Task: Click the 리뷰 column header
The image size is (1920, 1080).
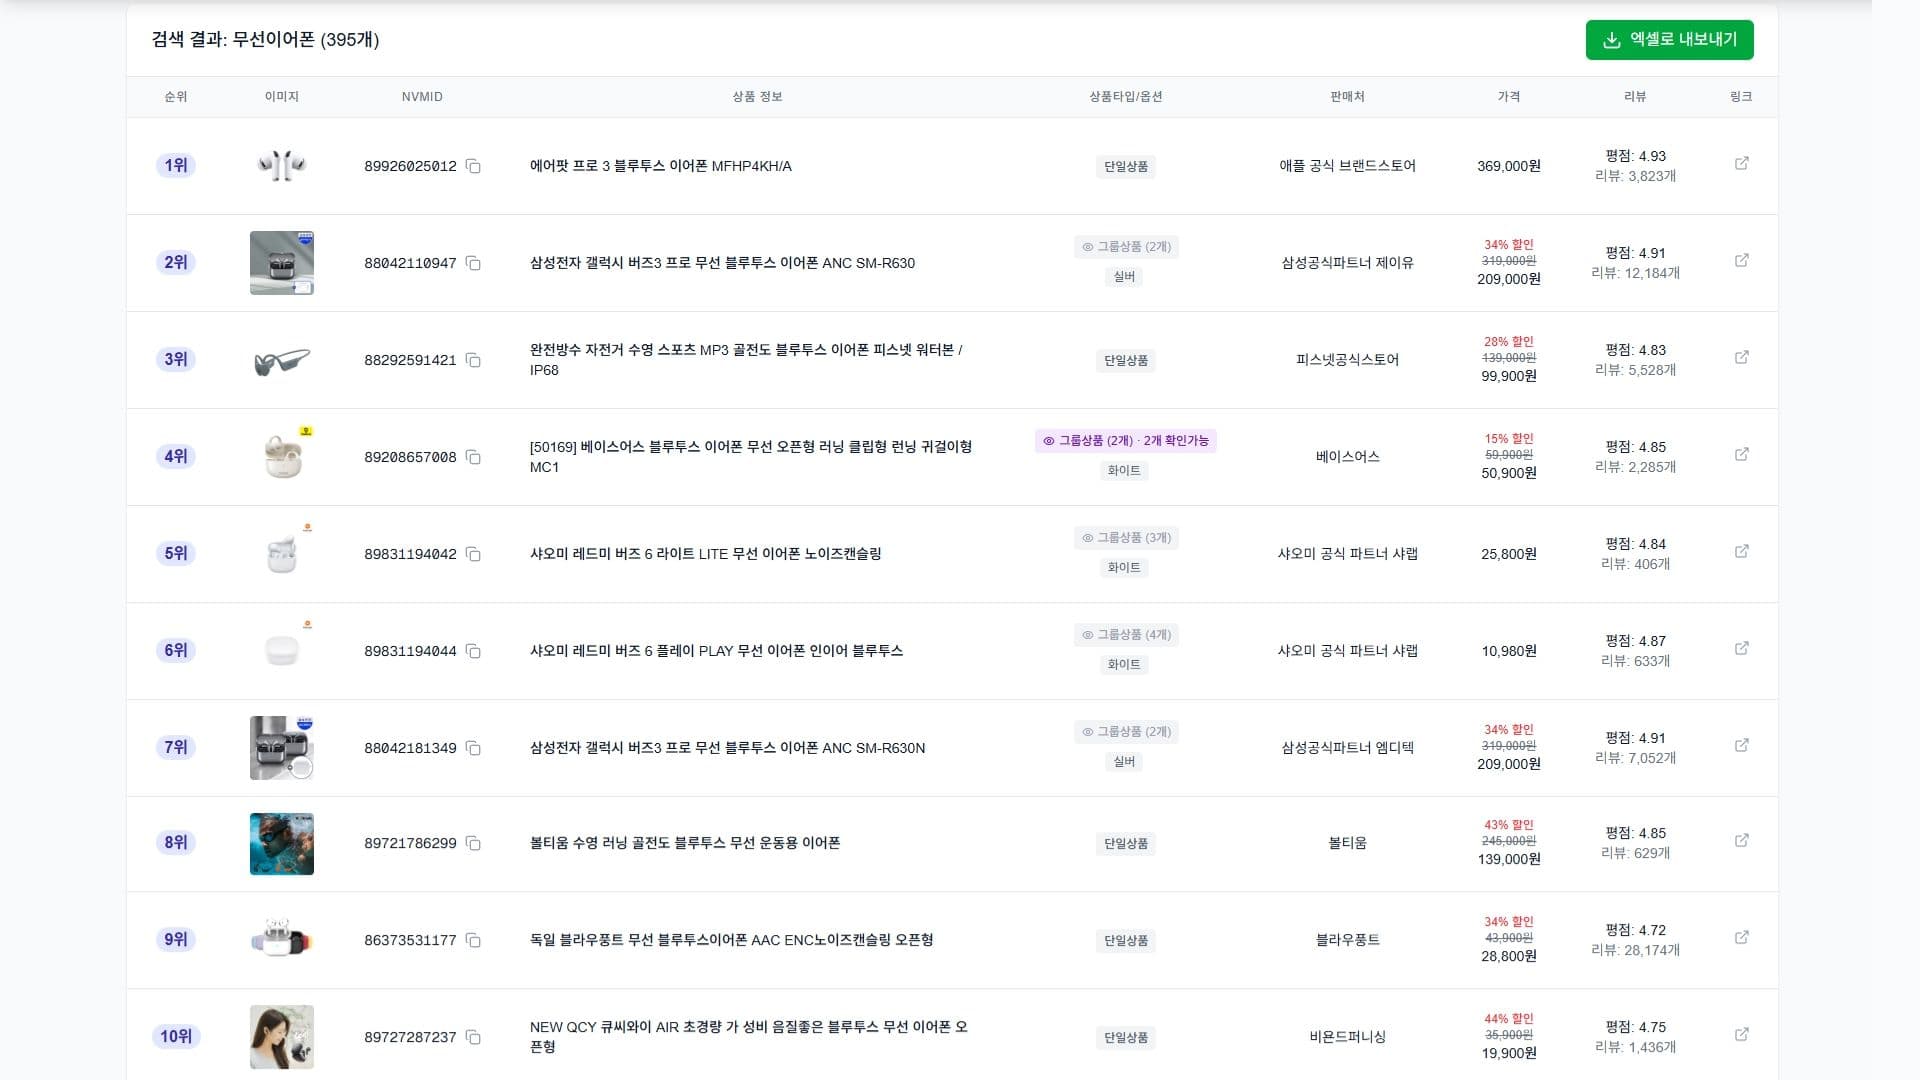Action: click(1634, 97)
